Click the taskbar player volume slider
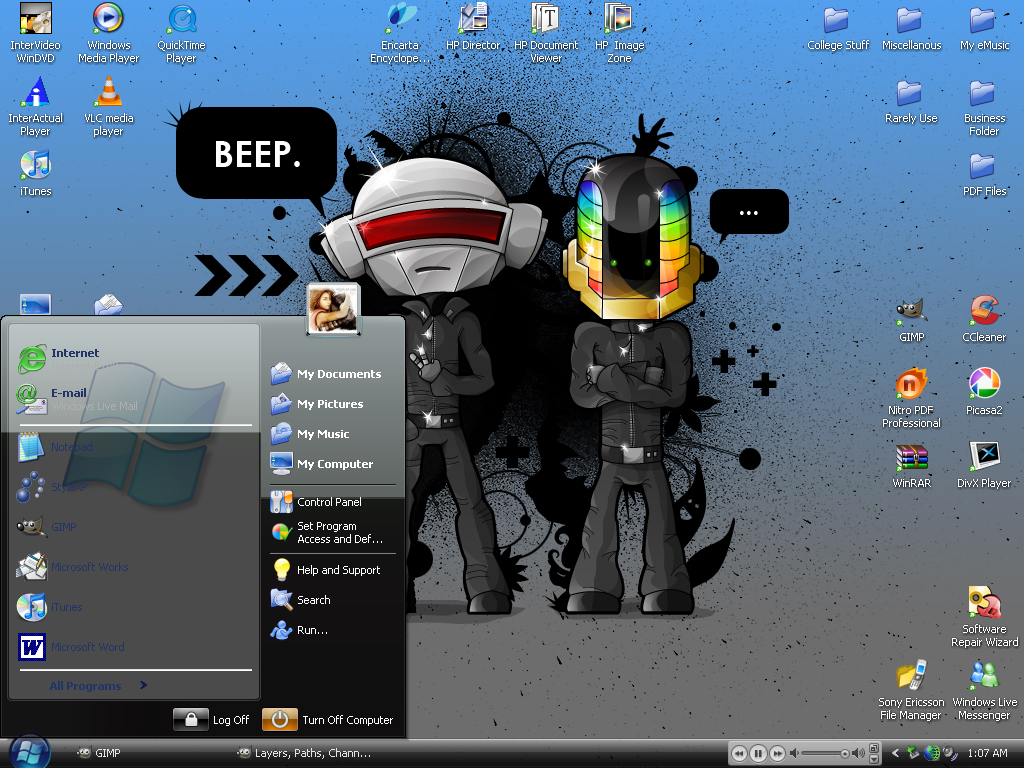The width and height of the screenshot is (1024, 768). point(825,754)
